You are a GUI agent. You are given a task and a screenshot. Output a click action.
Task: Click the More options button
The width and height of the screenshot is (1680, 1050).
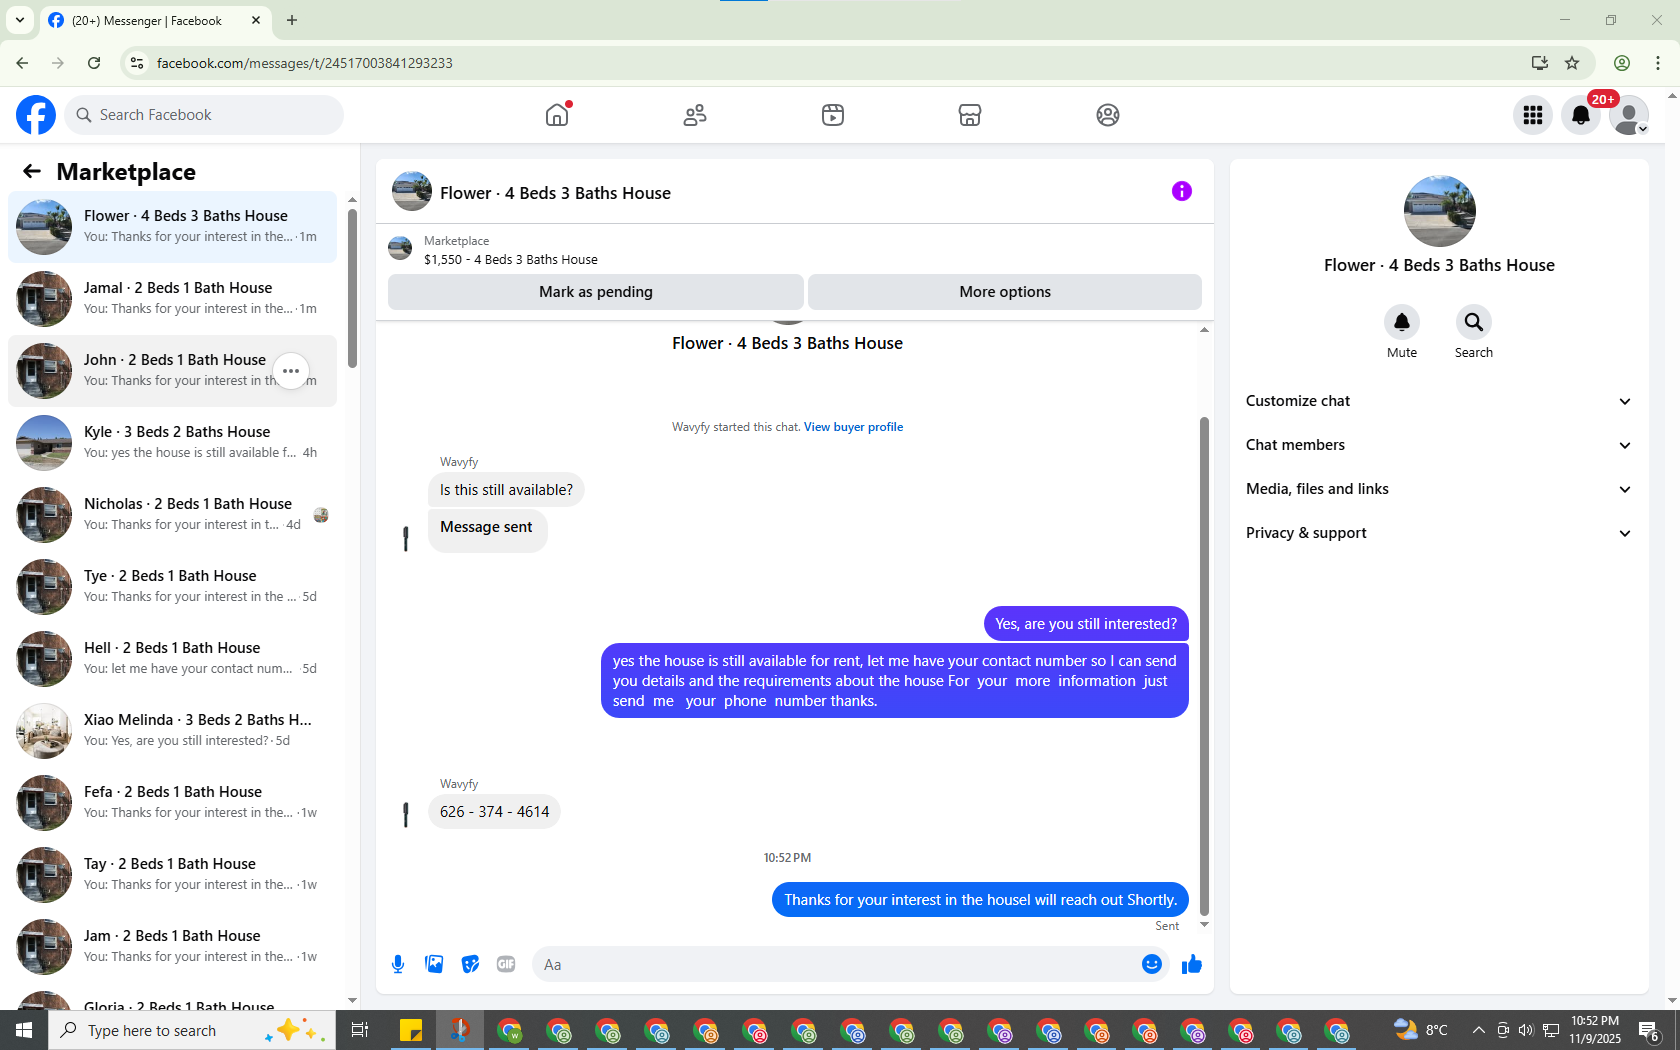click(x=1005, y=292)
